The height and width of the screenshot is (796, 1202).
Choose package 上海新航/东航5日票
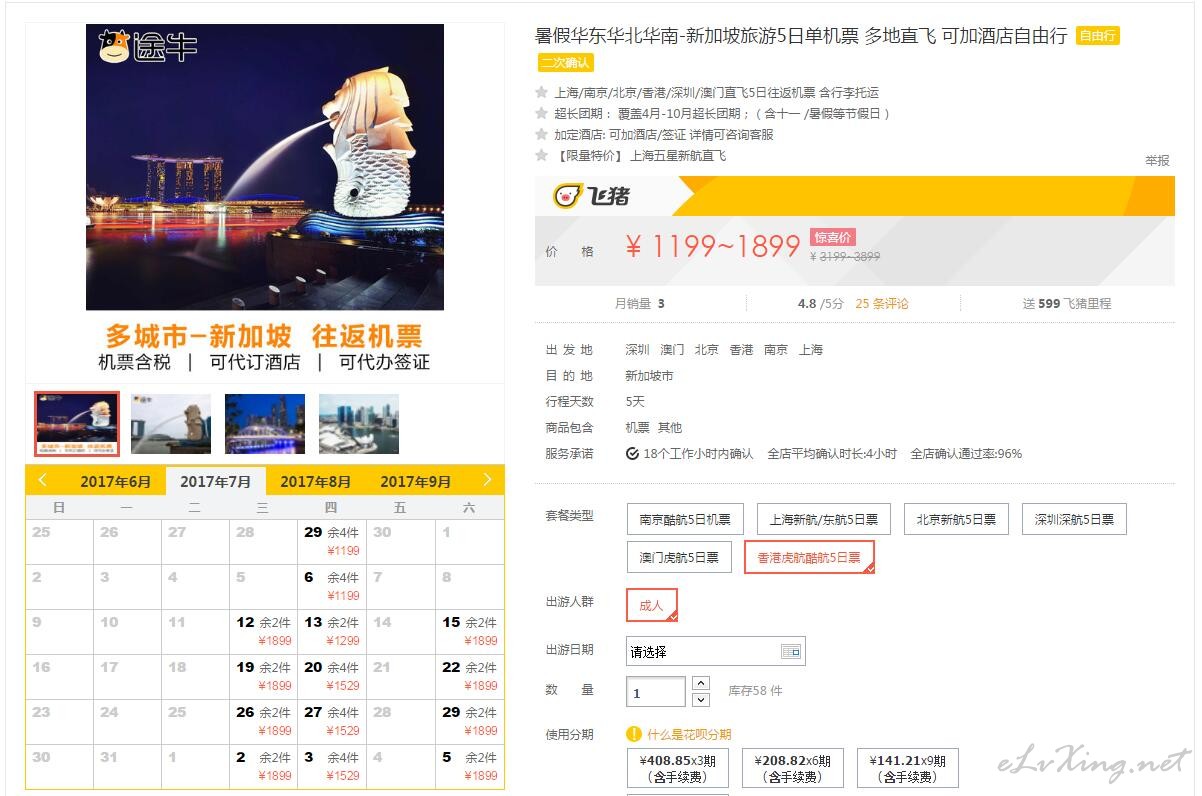(824, 519)
